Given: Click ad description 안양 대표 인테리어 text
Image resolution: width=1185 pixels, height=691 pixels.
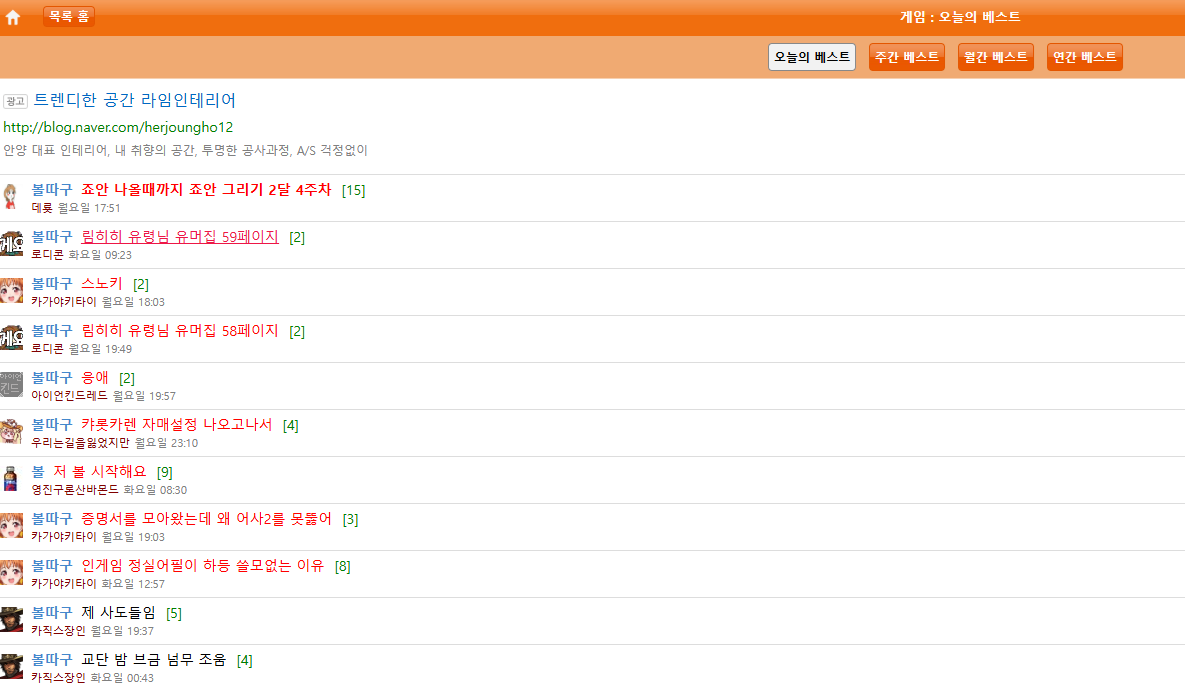Looking at the screenshot, I should click(x=185, y=150).
